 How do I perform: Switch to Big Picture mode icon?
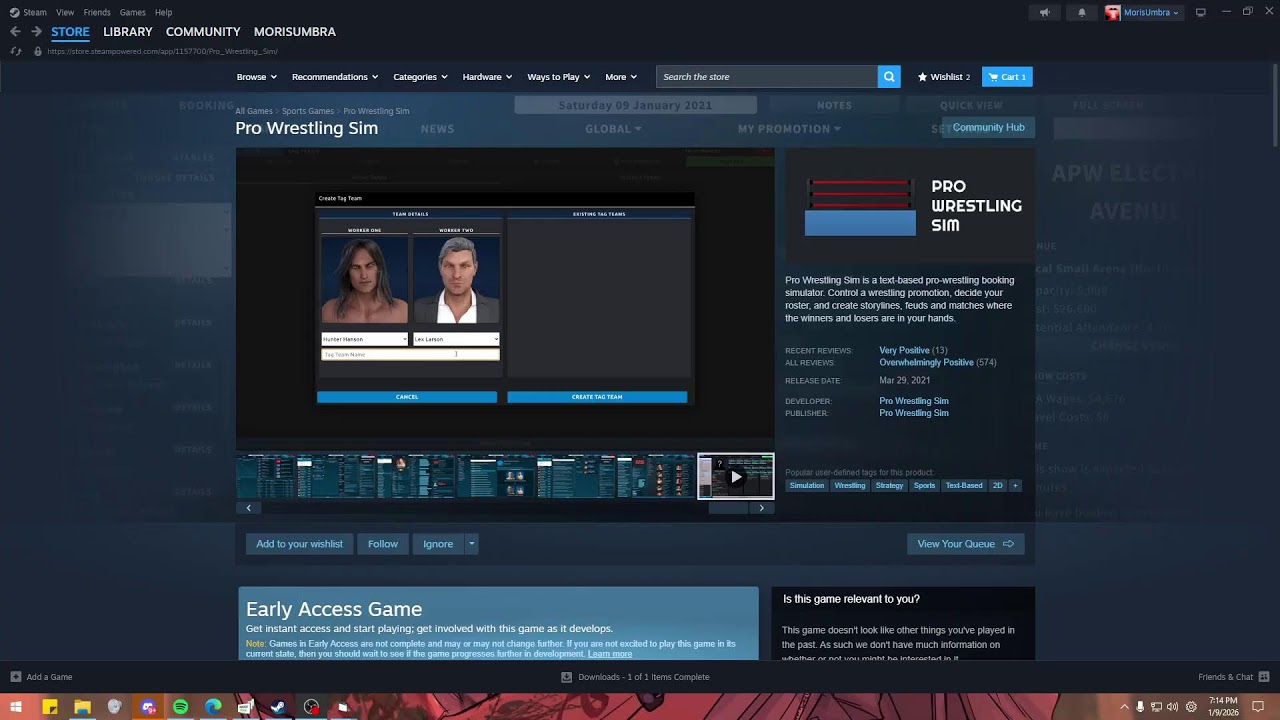pos(1201,12)
